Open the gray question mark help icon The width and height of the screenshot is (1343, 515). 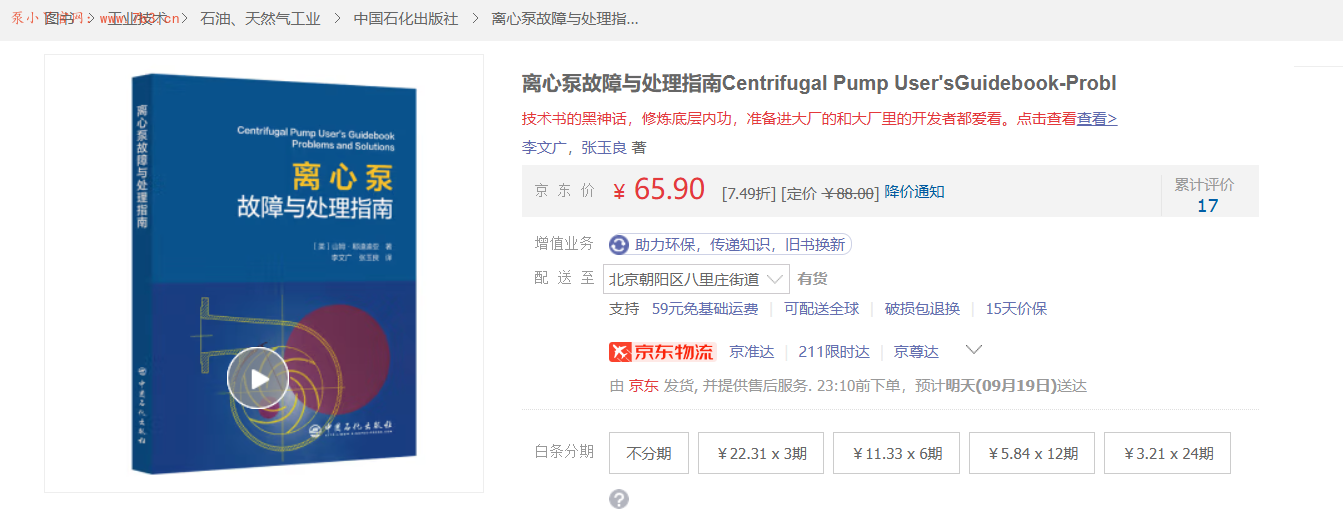619,499
